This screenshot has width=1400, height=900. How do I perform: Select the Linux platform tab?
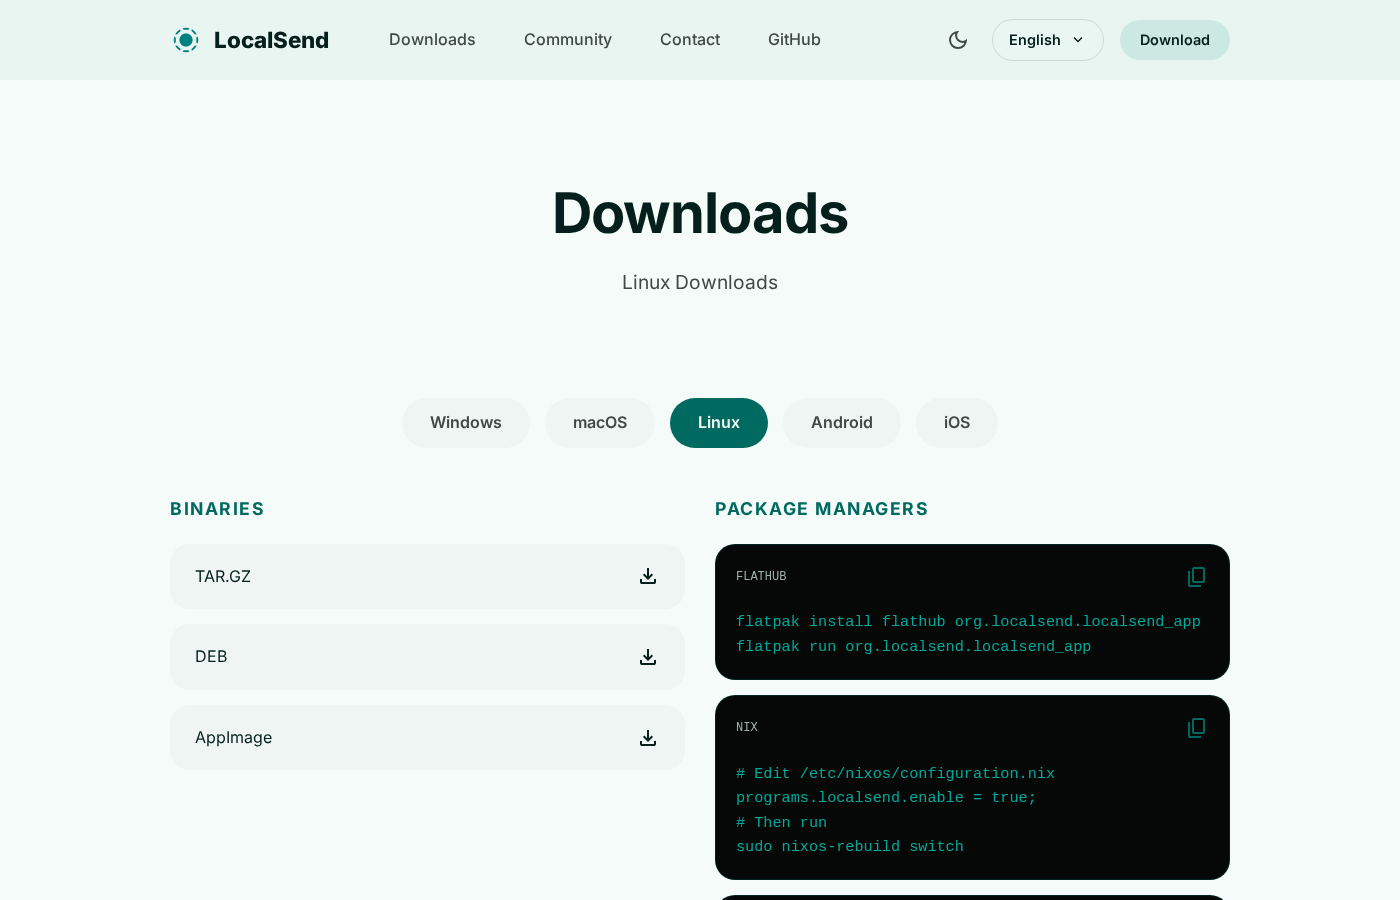[x=719, y=423]
